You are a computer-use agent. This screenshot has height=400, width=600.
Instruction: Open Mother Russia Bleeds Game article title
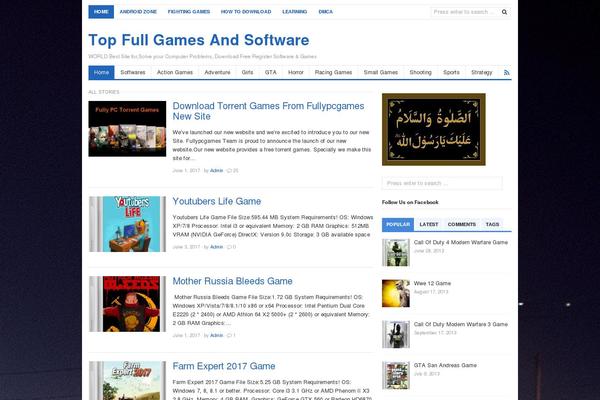coord(232,281)
